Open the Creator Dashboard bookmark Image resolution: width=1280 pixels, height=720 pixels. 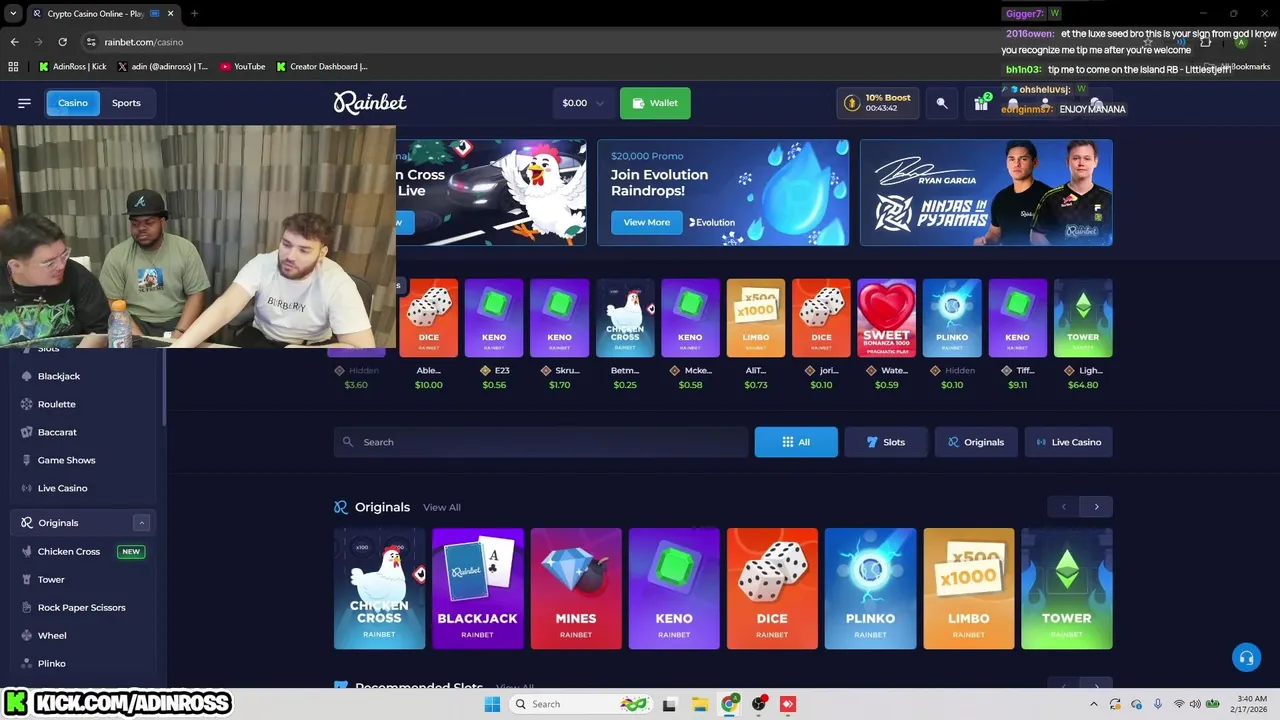(322, 67)
